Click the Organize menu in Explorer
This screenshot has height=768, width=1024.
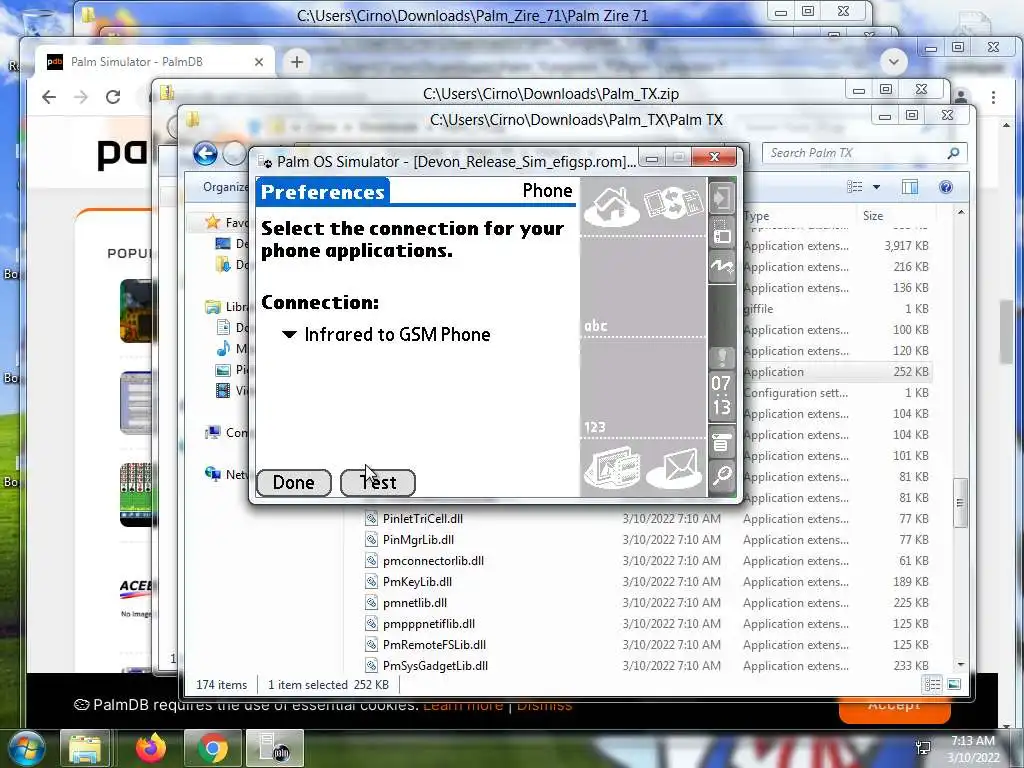225,187
